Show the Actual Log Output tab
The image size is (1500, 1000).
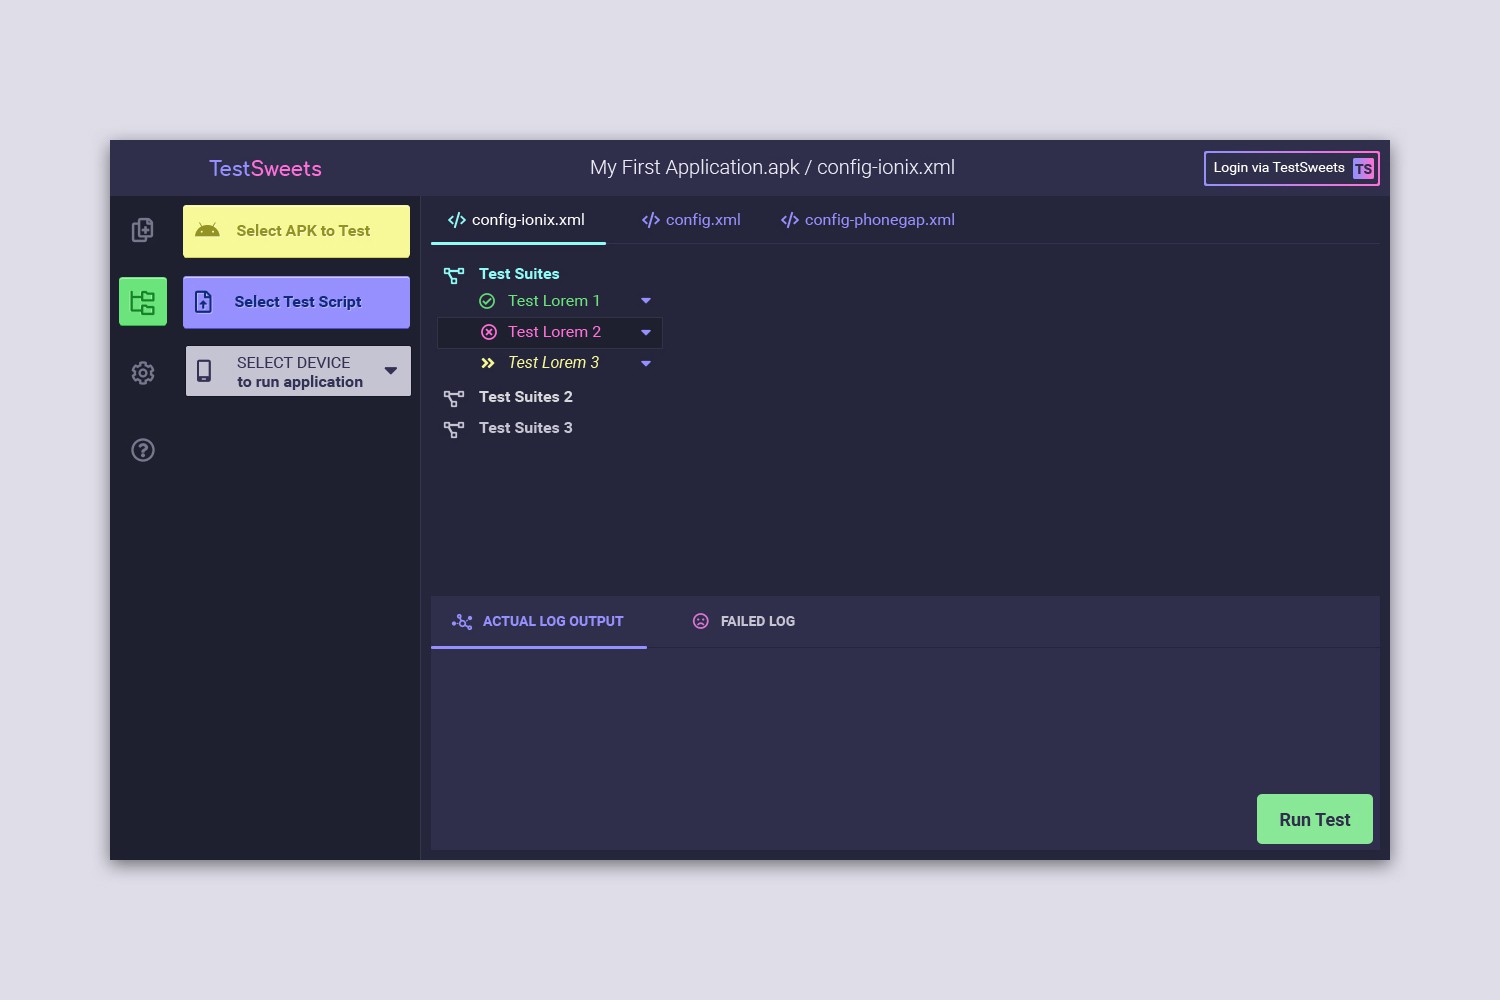539,622
